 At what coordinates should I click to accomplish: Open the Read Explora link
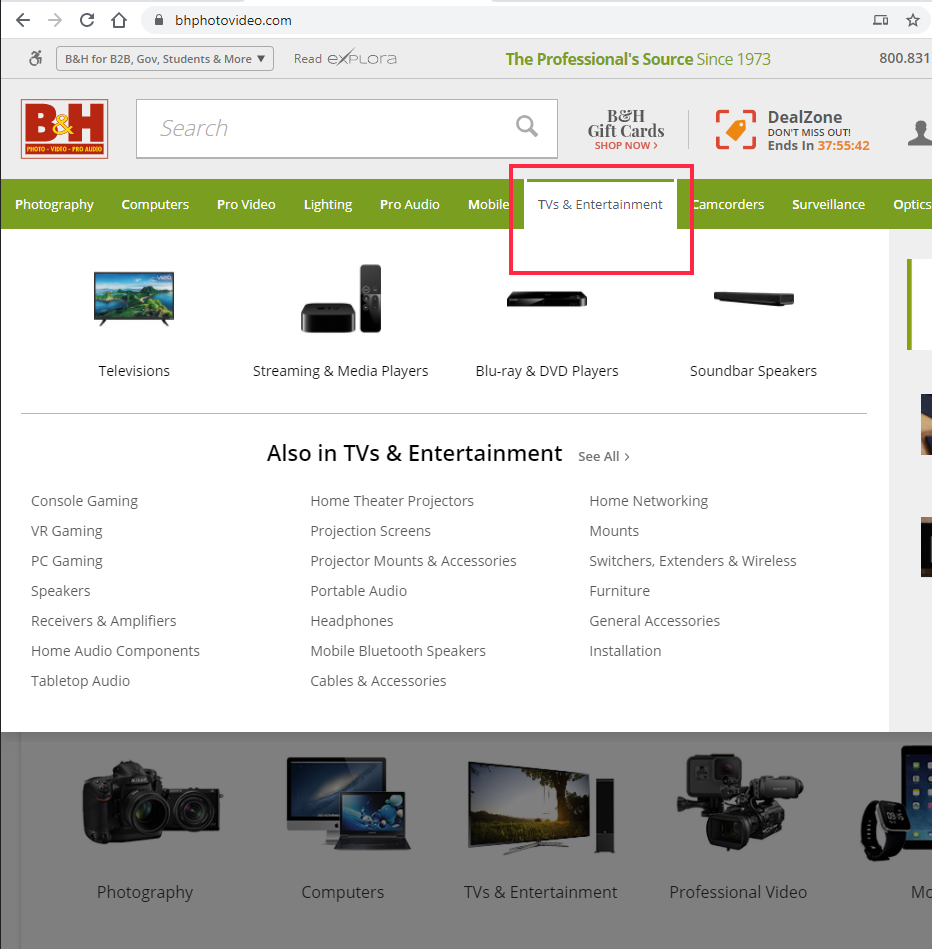[345, 59]
